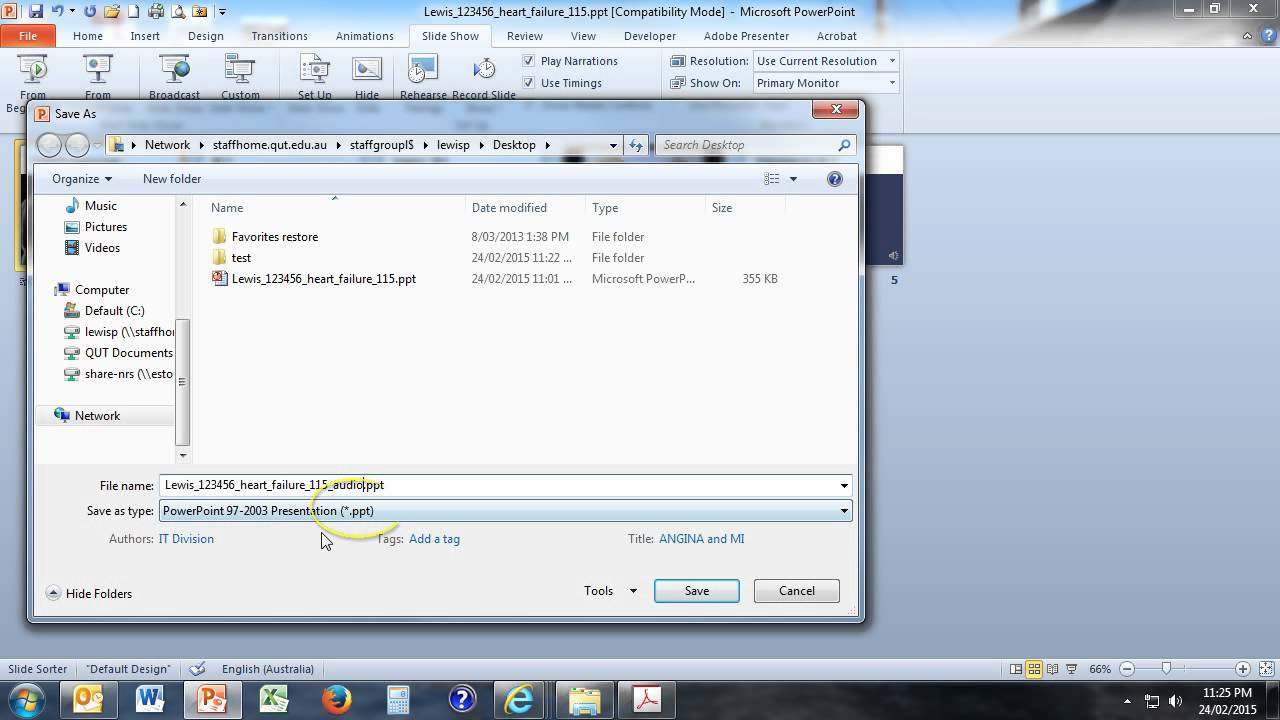Screen dimensions: 1280x720
Task: Click the Add a tag link
Action: (434, 539)
